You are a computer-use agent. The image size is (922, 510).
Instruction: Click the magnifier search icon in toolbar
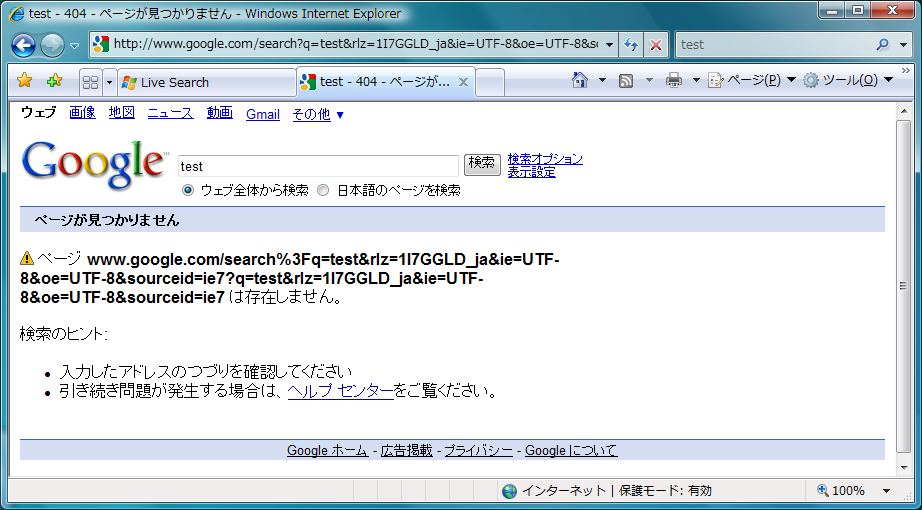point(883,44)
